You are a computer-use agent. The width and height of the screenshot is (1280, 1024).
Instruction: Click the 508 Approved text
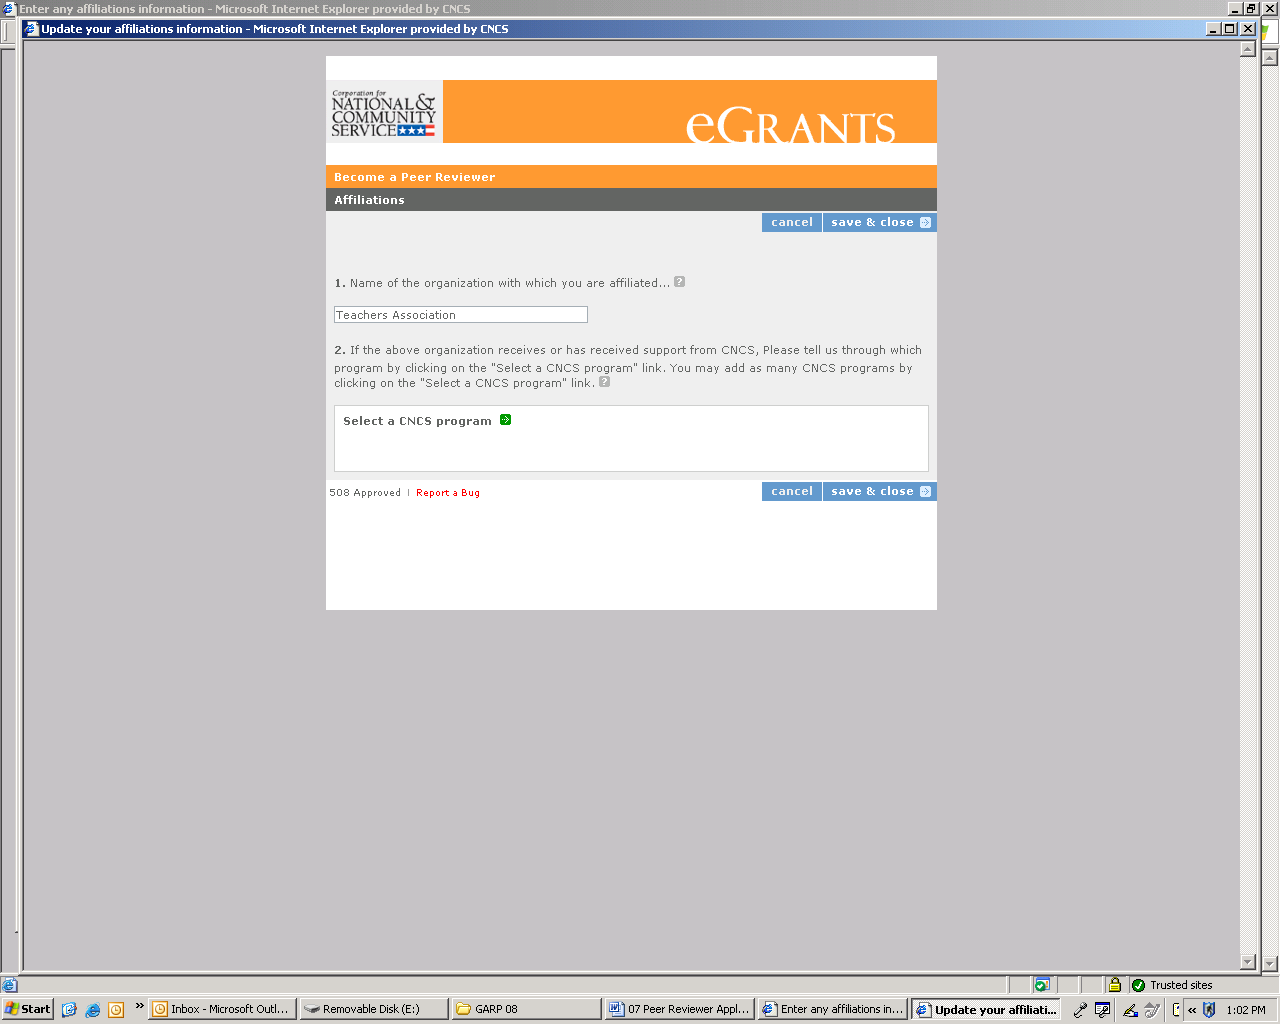[x=365, y=493]
